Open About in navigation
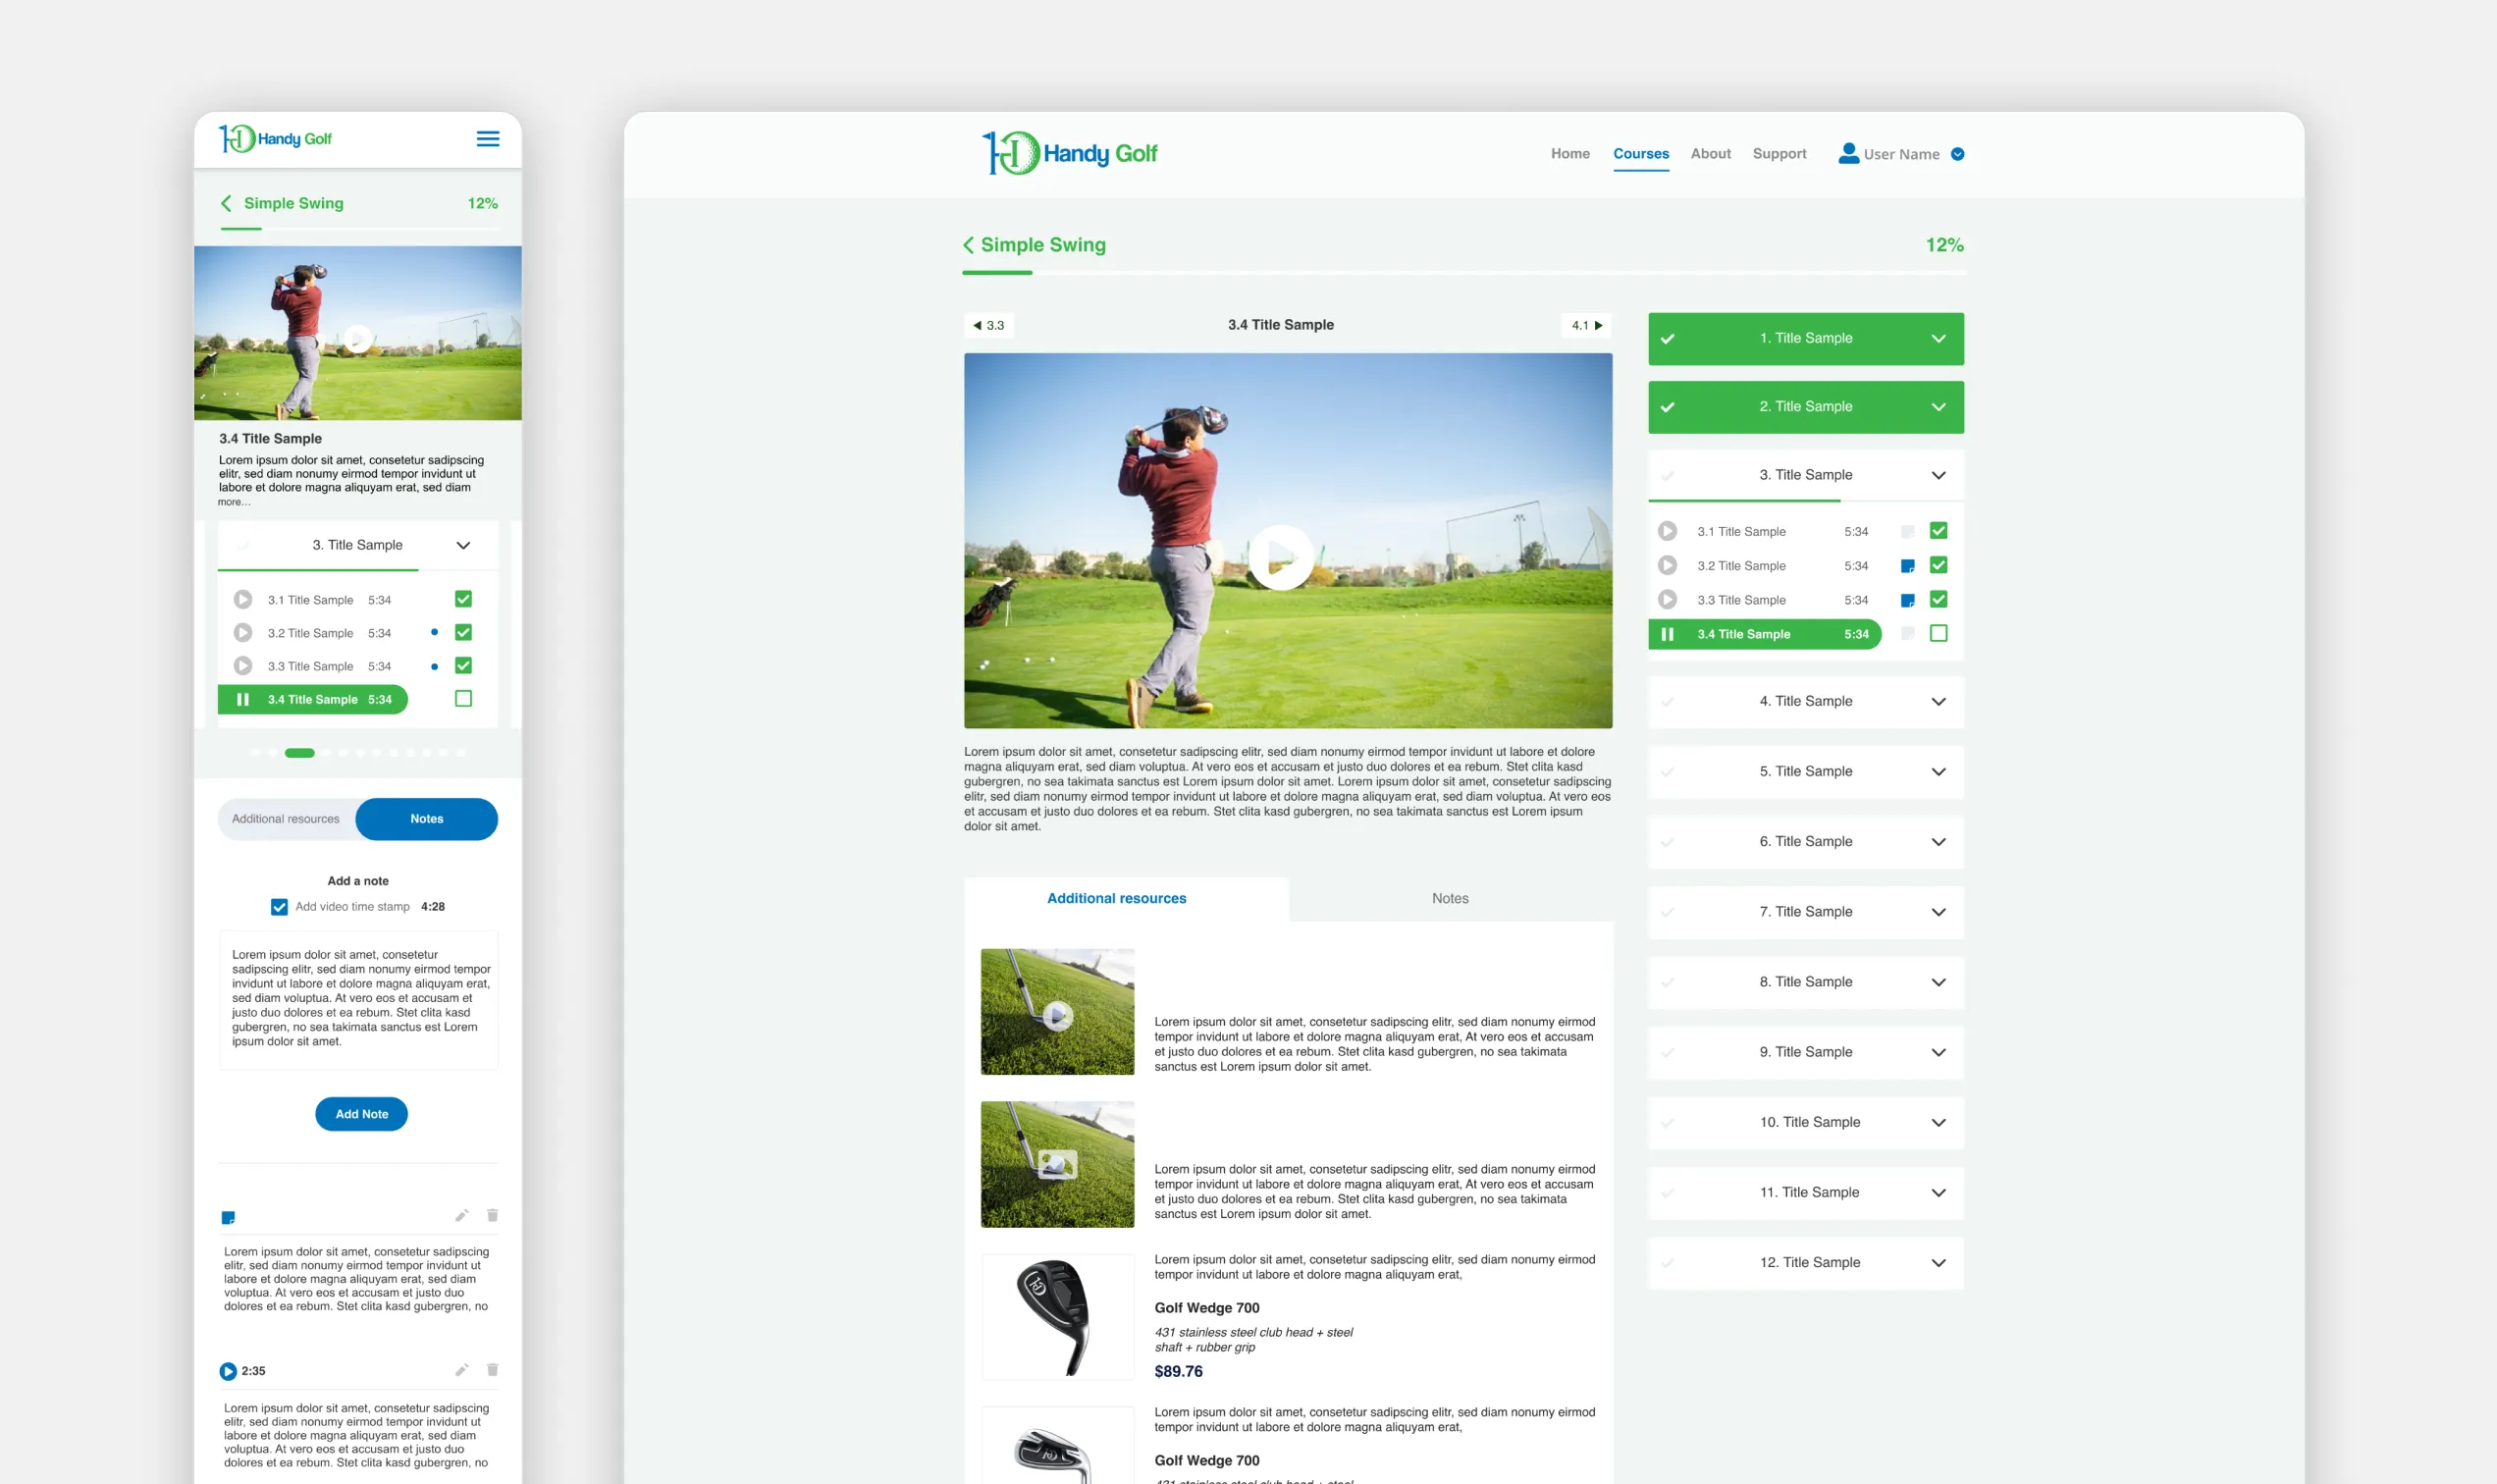 point(1710,153)
